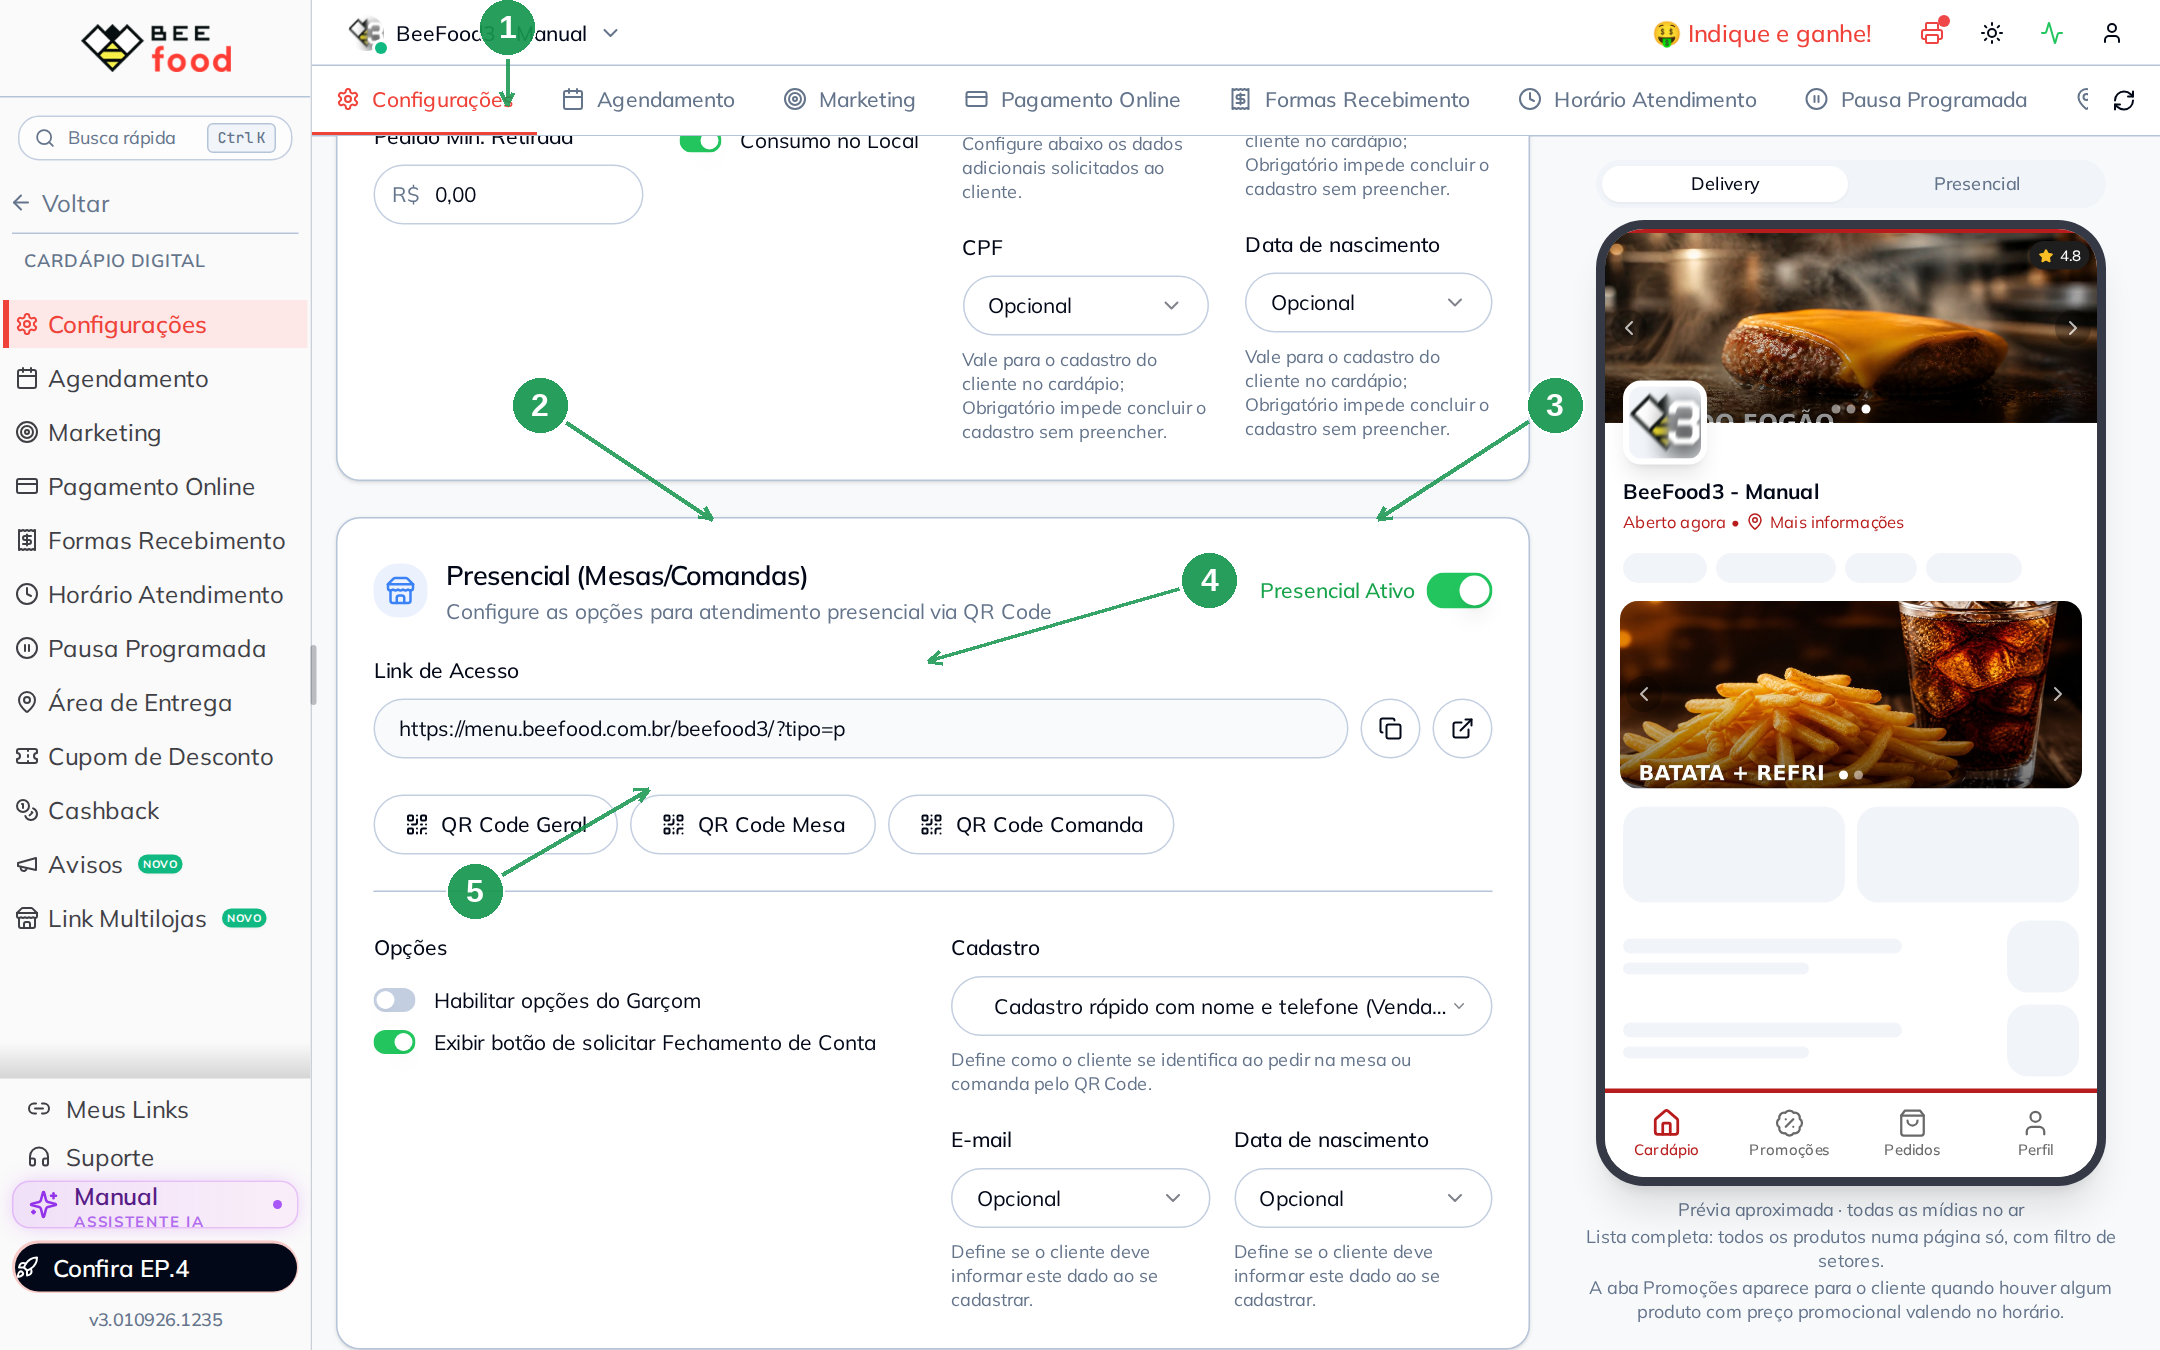Toggle the Consumo no Local switch
The width and height of the screenshot is (2160, 1350).
(700, 141)
